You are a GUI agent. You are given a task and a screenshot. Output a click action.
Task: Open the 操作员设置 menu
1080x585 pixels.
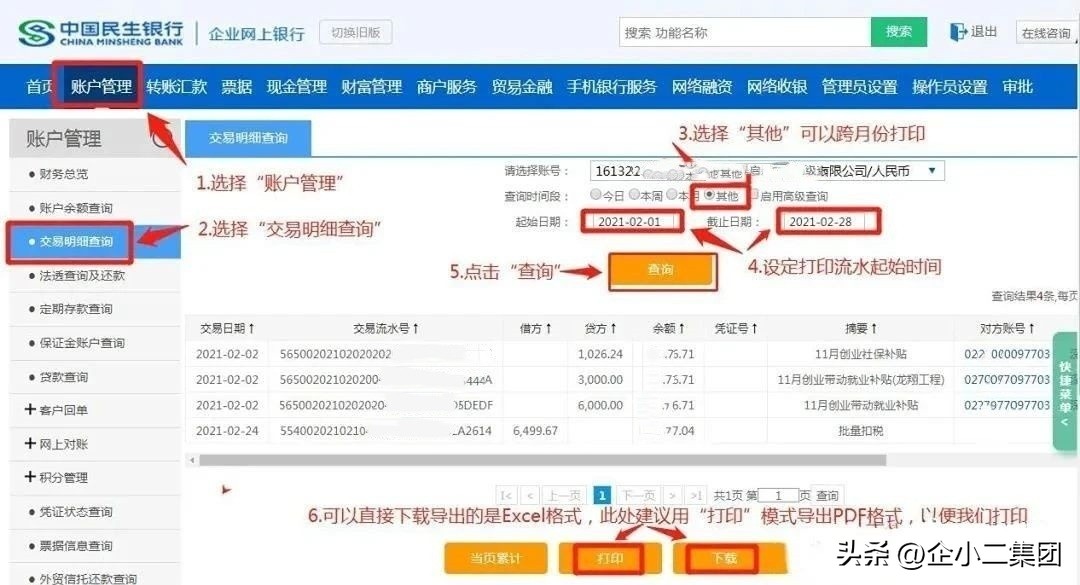tap(950, 87)
